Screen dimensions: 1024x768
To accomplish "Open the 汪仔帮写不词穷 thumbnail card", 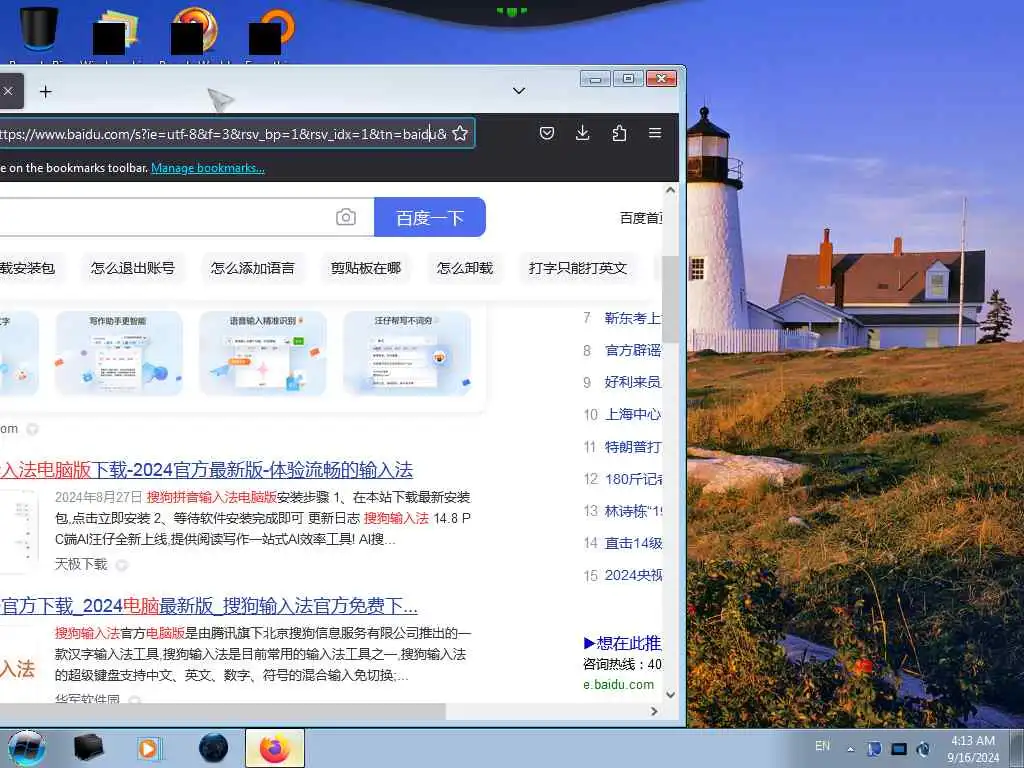I will (x=407, y=353).
